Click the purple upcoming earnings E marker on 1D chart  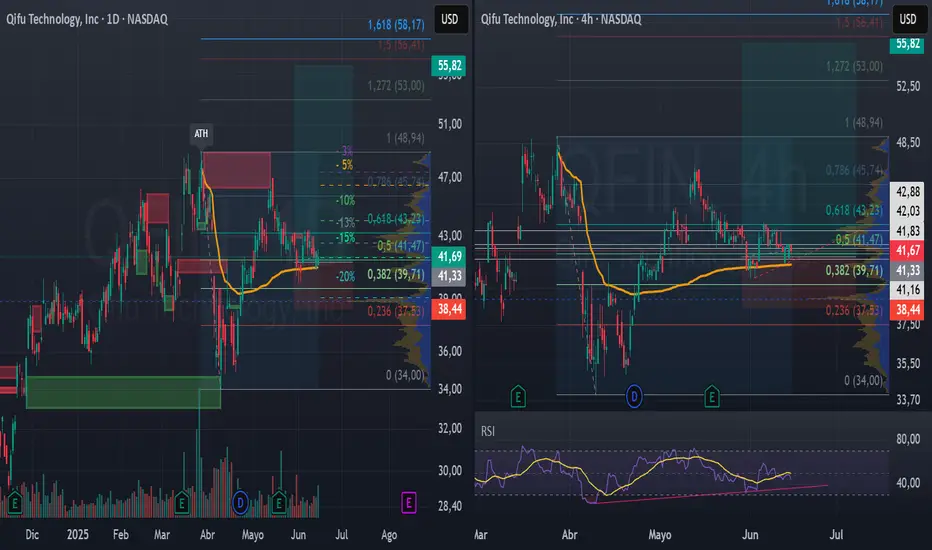[408, 504]
